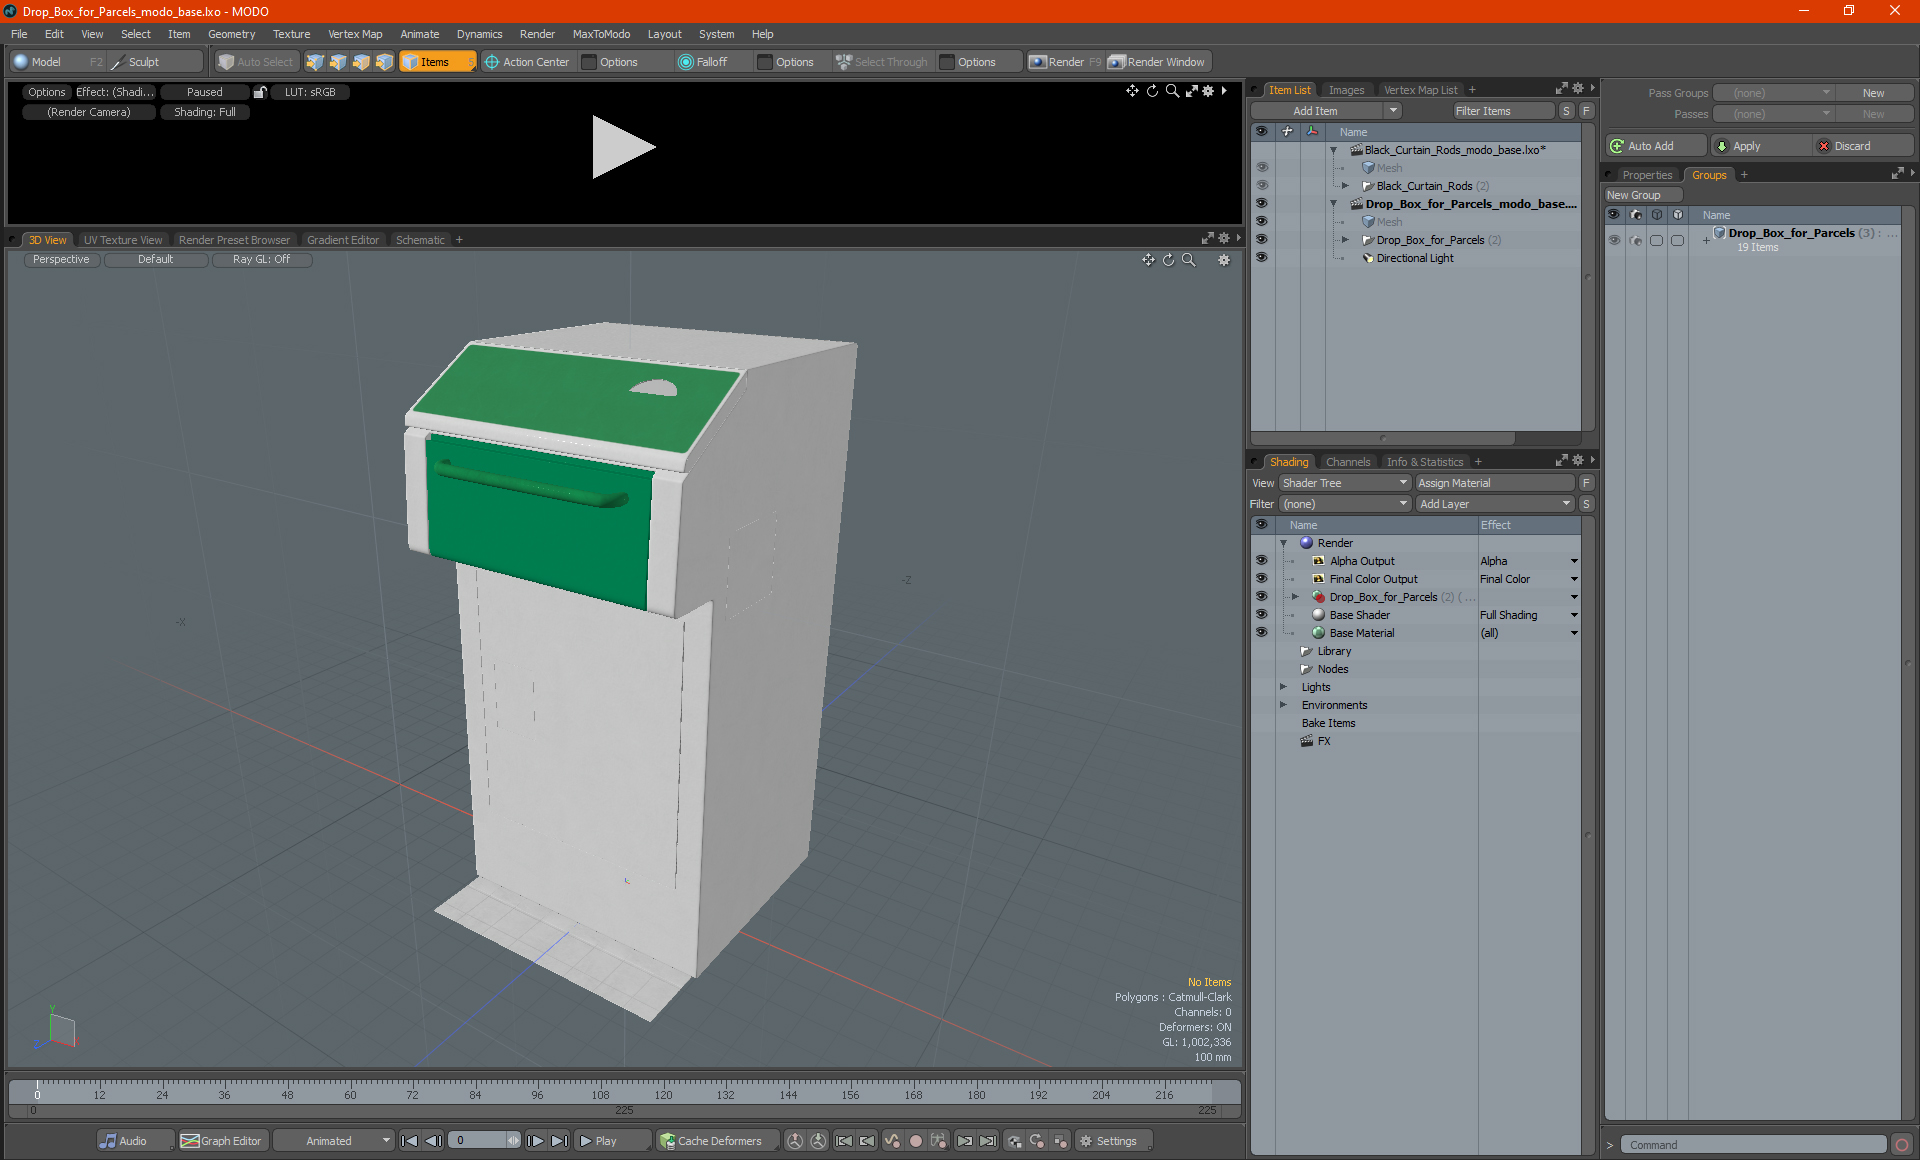Expand the Lights node
Viewport: 1920px width, 1160px height.
pos(1284,687)
